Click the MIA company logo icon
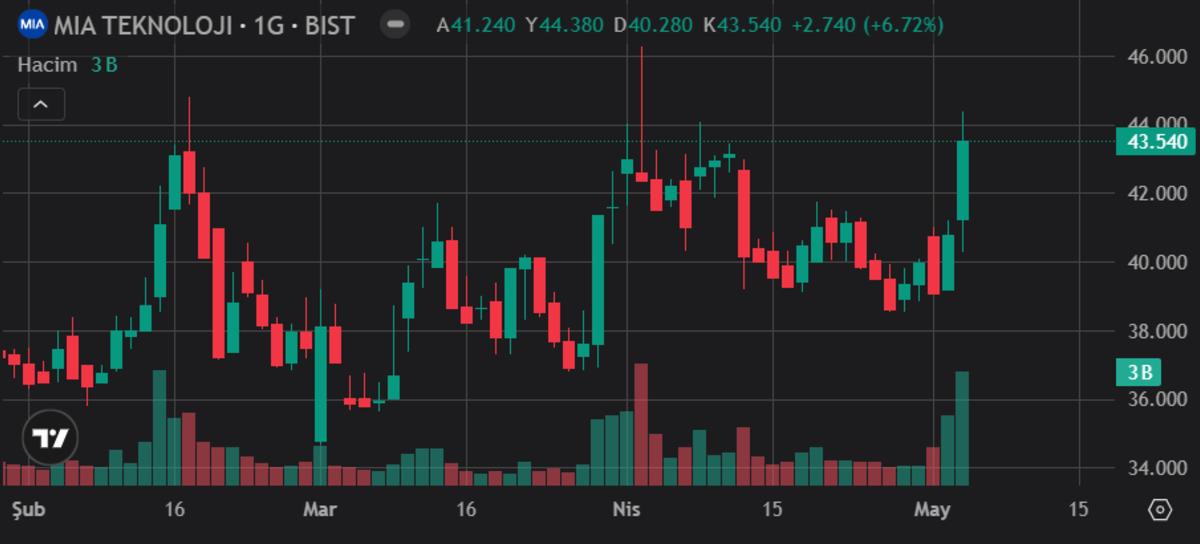 point(33,23)
